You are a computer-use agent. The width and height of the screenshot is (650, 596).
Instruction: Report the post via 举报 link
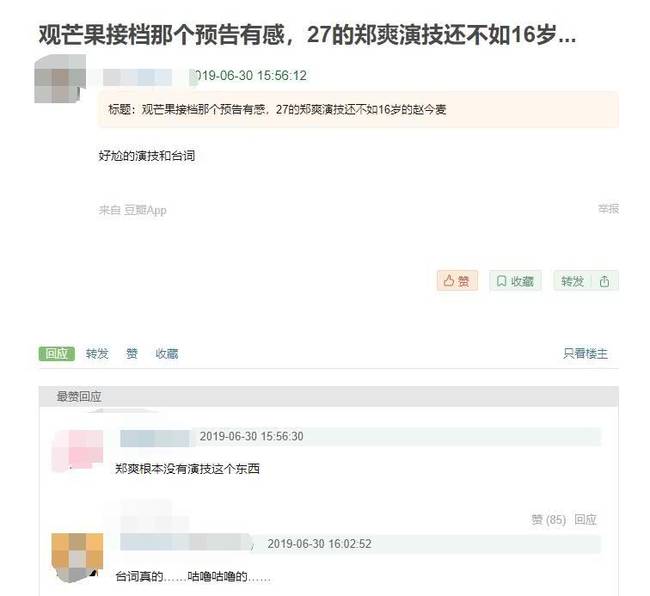pos(608,208)
